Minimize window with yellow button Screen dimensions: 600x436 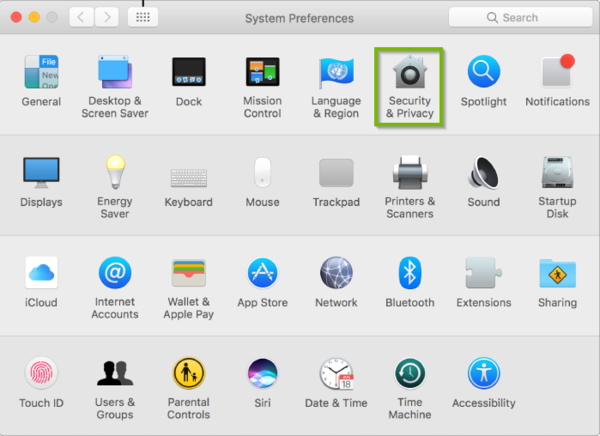click(x=34, y=17)
